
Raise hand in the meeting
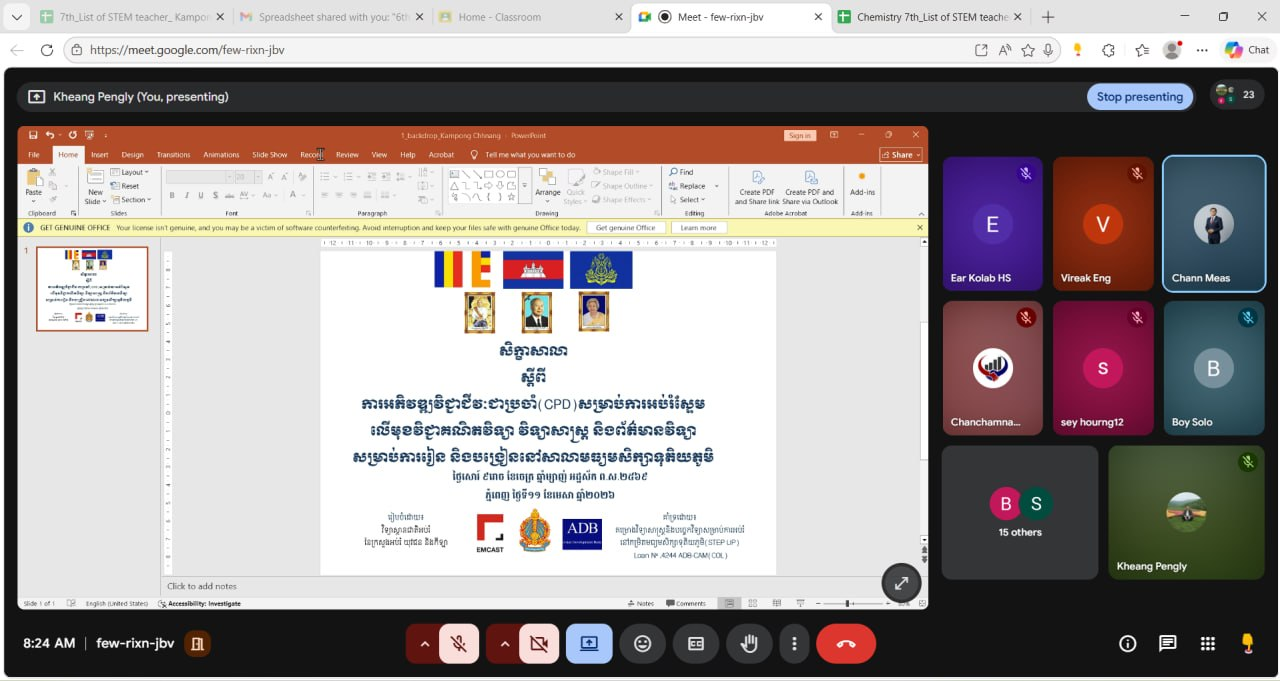[749, 644]
